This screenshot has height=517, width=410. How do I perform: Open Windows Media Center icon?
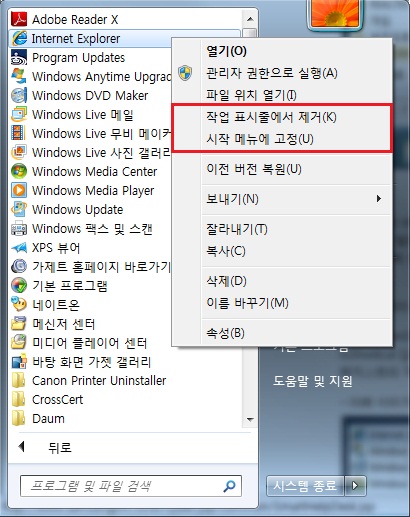[x=19, y=171]
